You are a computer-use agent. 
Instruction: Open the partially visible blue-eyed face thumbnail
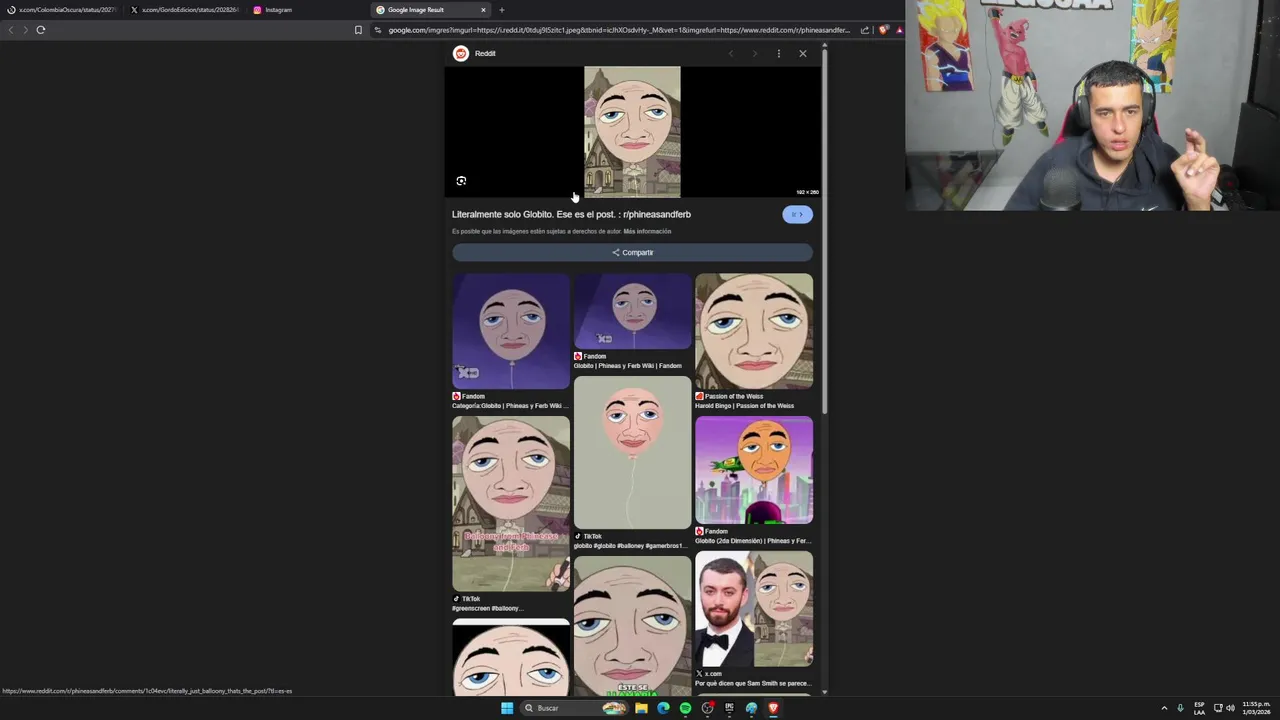click(x=511, y=657)
